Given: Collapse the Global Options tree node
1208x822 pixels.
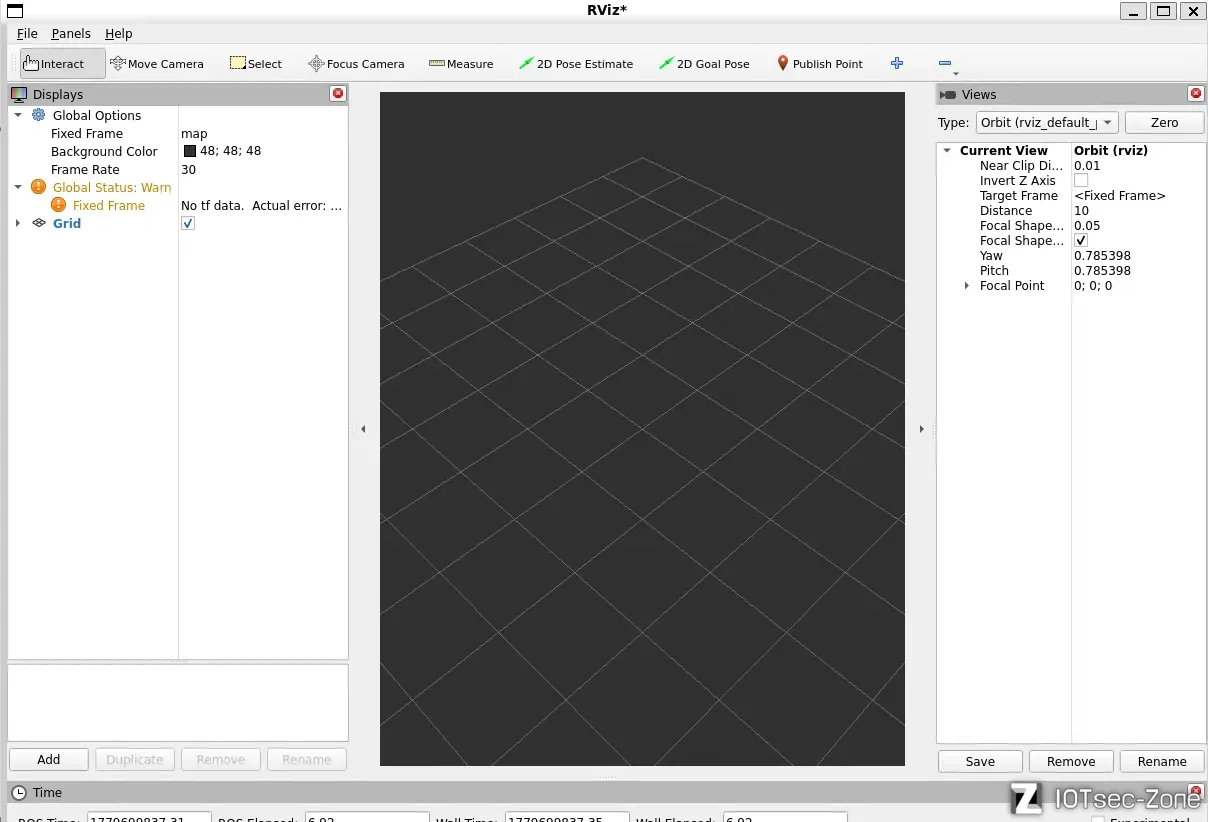Looking at the screenshot, I should (x=18, y=115).
